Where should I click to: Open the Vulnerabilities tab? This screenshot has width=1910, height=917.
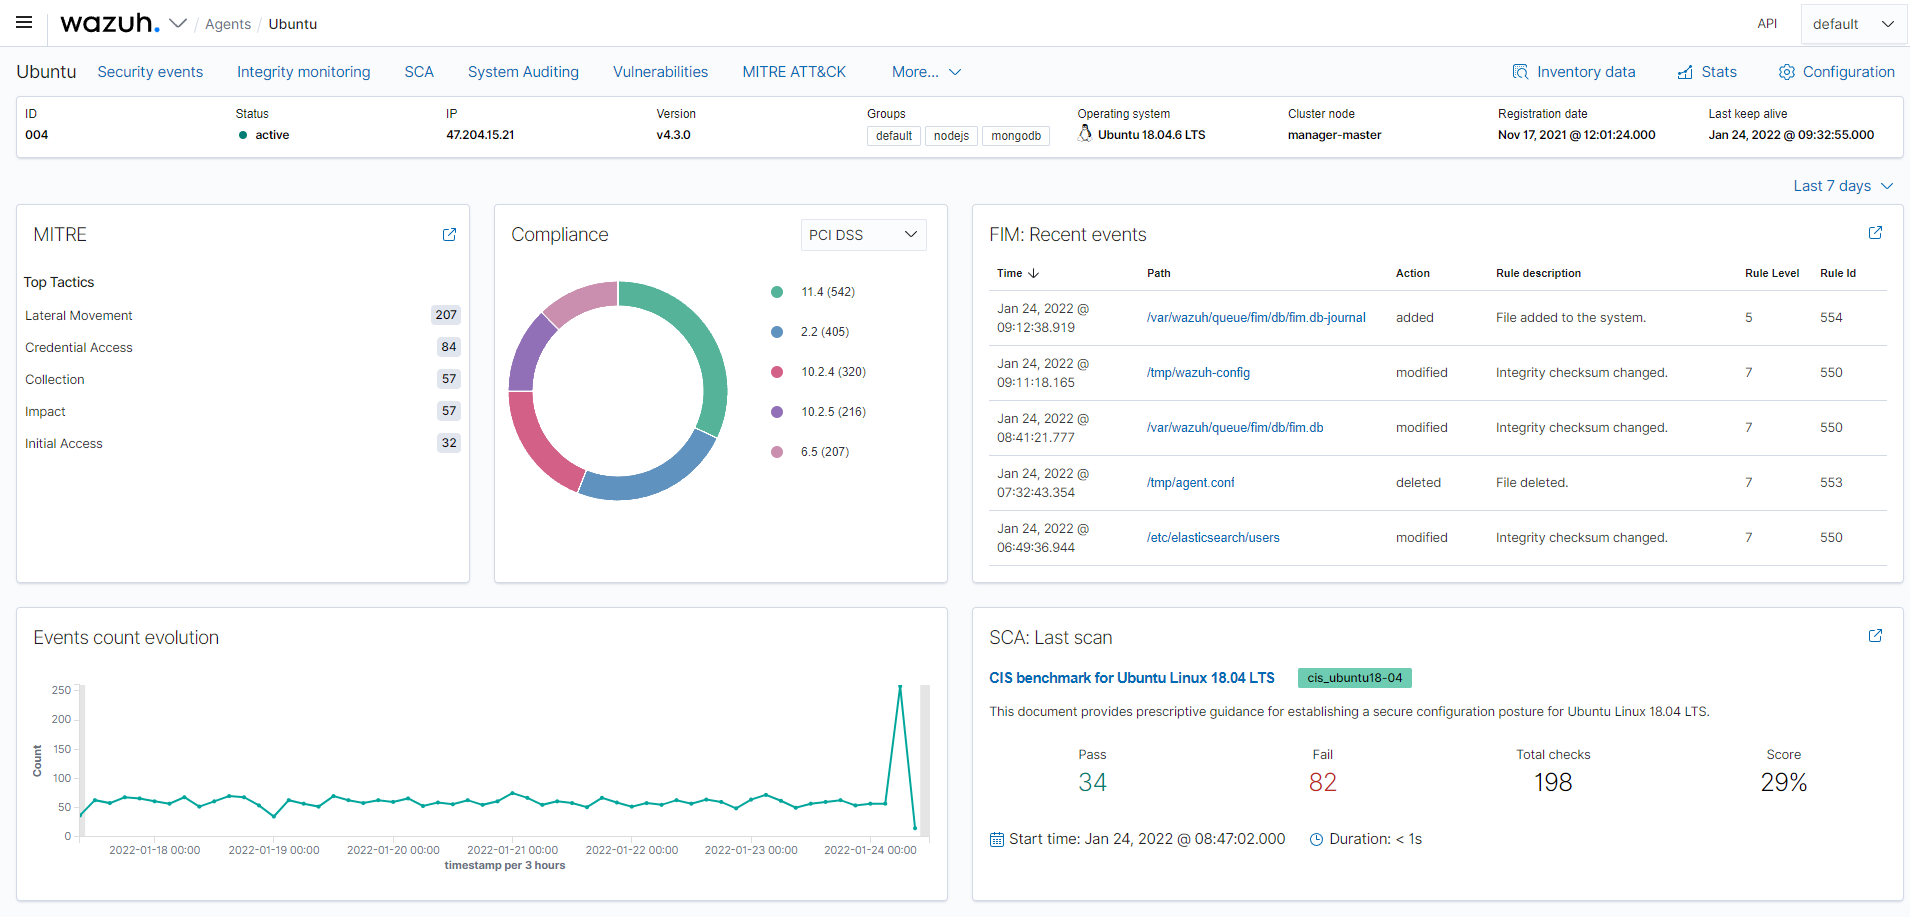pyautogui.click(x=660, y=72)
